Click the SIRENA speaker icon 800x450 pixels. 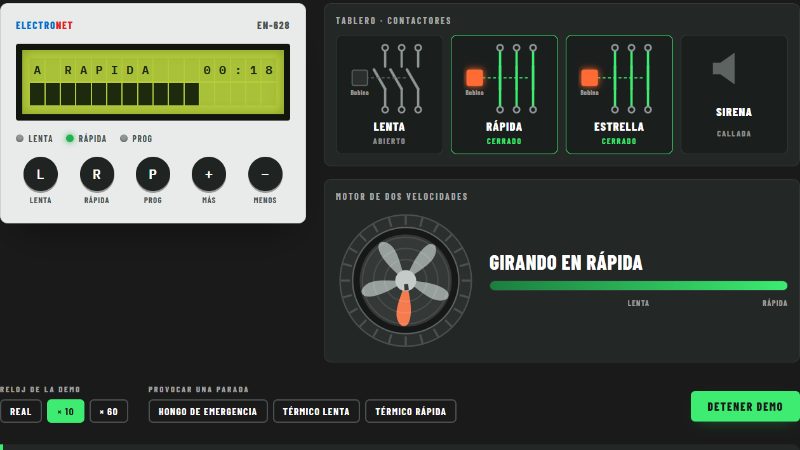(724, 68)
